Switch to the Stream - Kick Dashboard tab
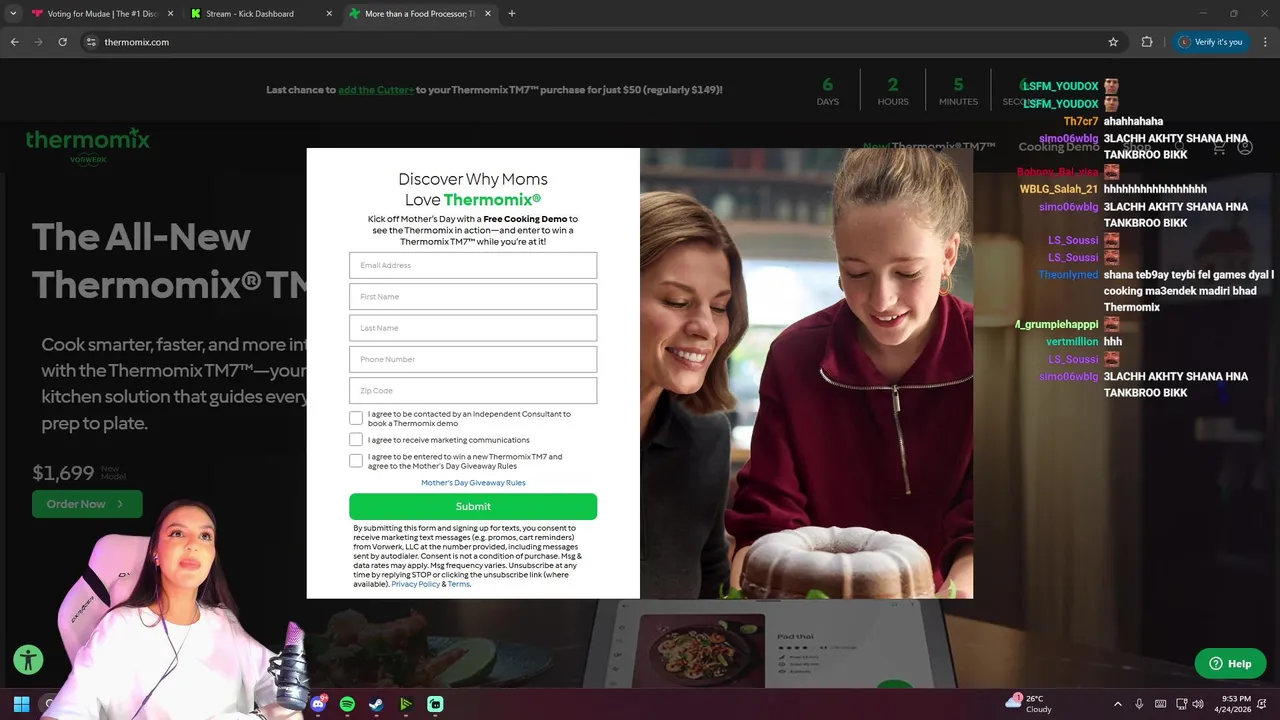The image size is (1280, 720). pos(262,14)
